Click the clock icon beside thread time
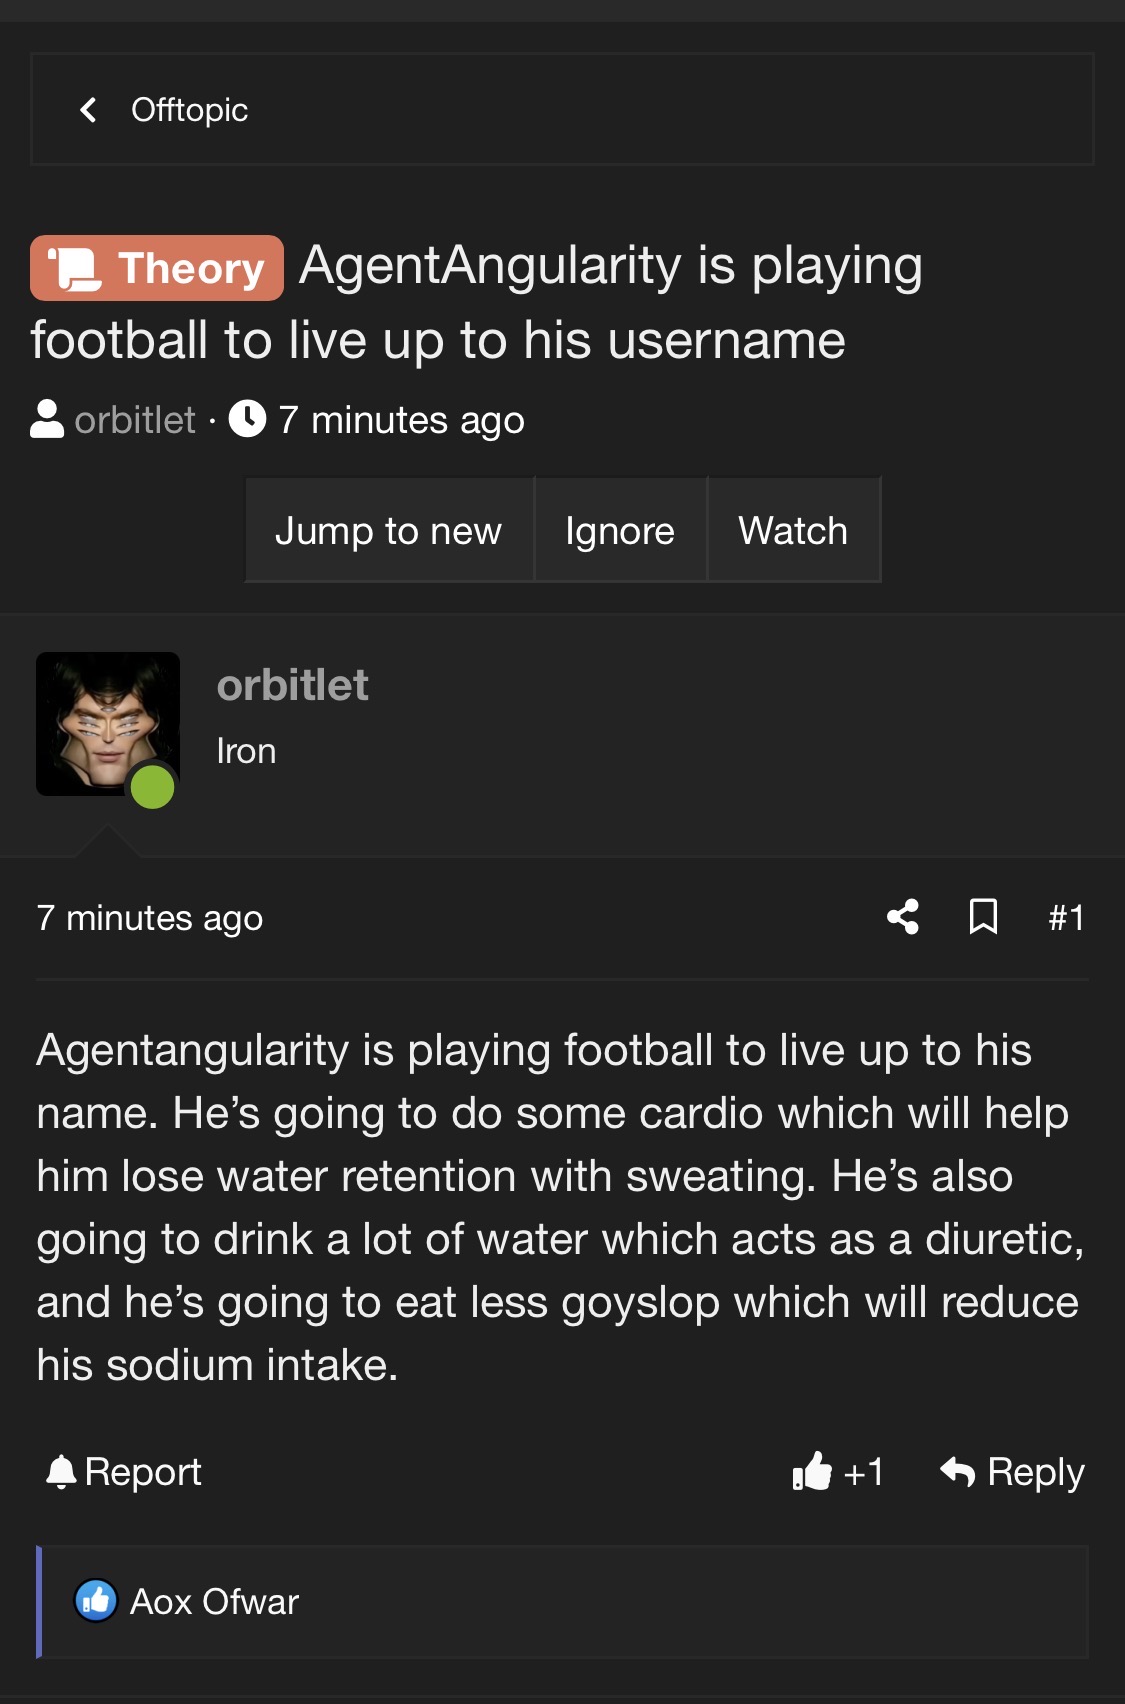 247,419
